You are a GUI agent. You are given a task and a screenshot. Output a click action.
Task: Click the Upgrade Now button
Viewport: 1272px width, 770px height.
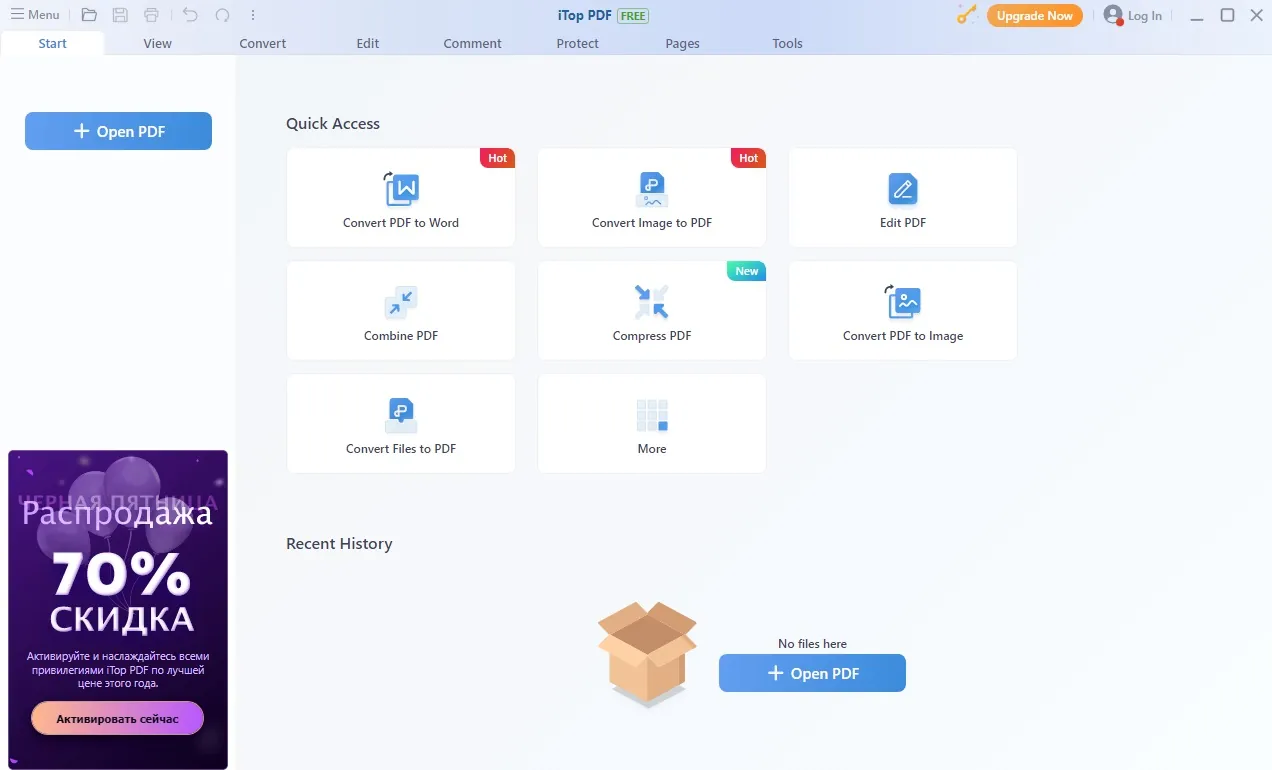1034,16
